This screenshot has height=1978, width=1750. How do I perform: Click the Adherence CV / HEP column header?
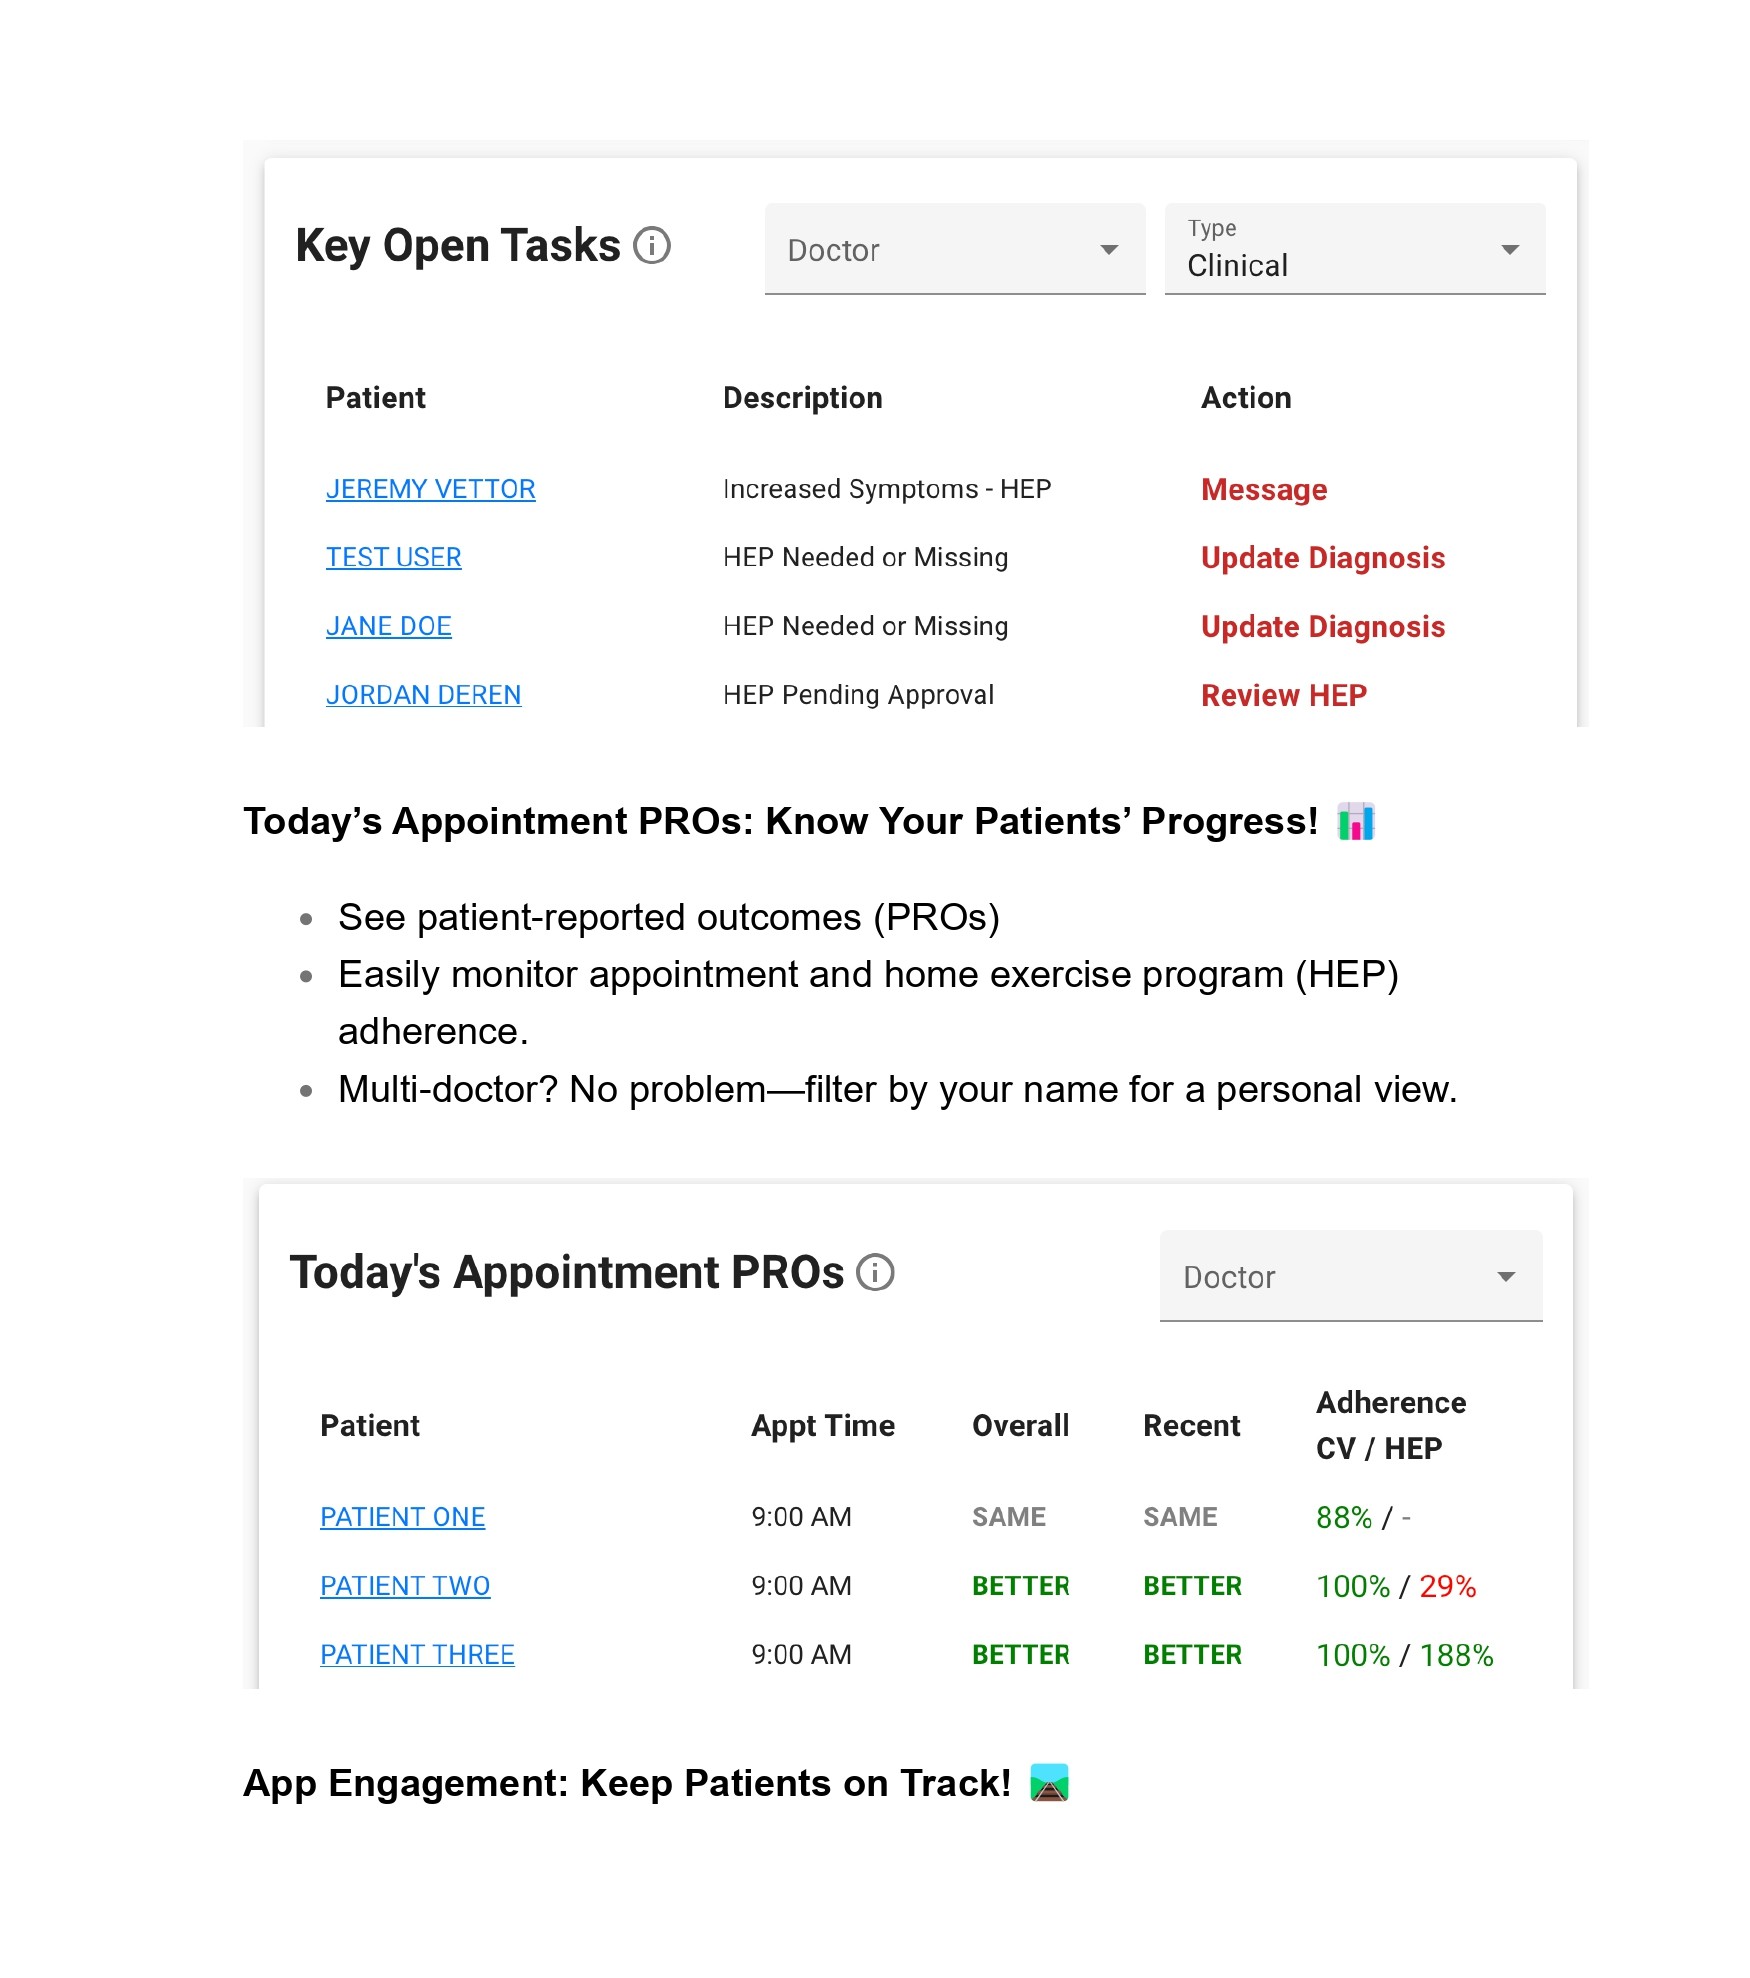click(1390, 1425)
